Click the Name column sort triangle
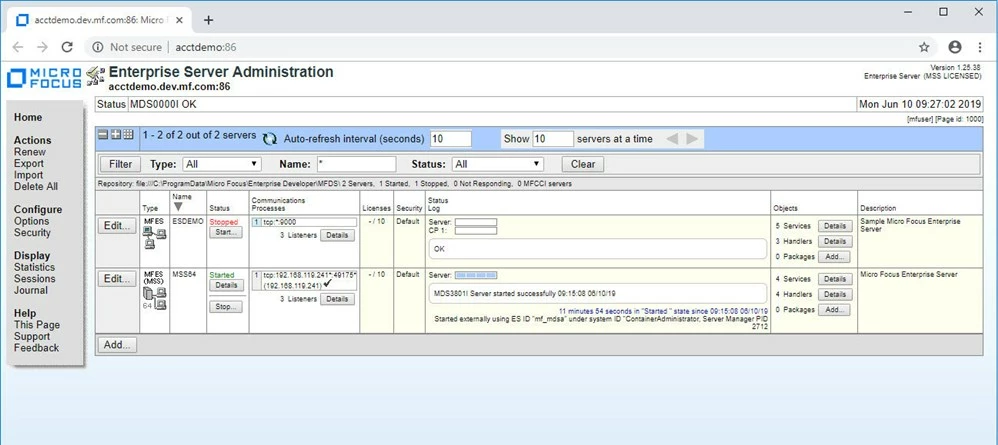 point(178,207)
